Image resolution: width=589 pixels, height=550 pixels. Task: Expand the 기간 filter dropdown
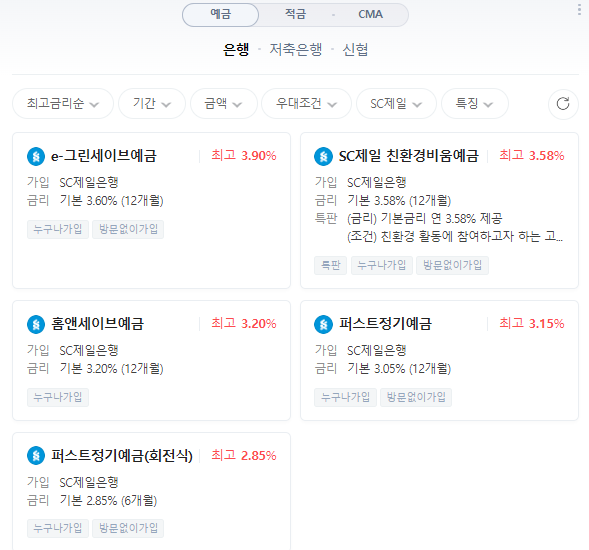152,103
